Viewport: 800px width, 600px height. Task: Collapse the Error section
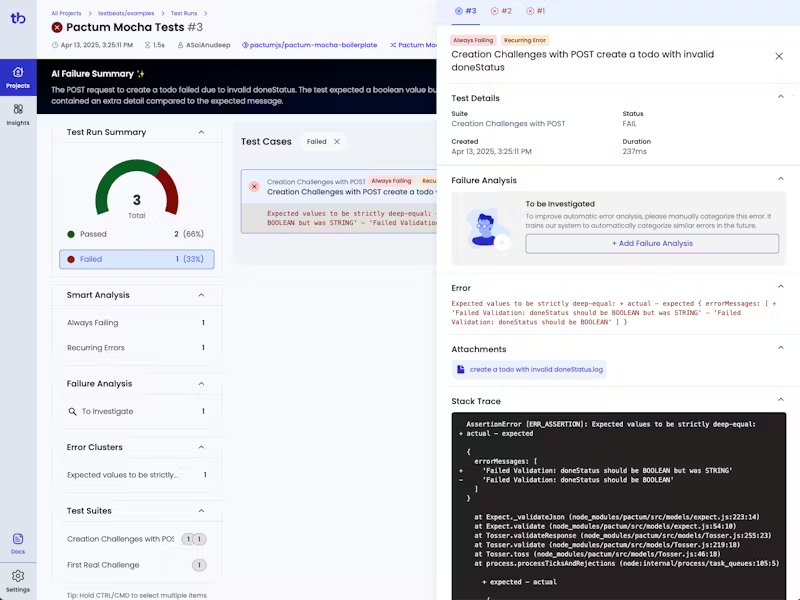[781, 287]
